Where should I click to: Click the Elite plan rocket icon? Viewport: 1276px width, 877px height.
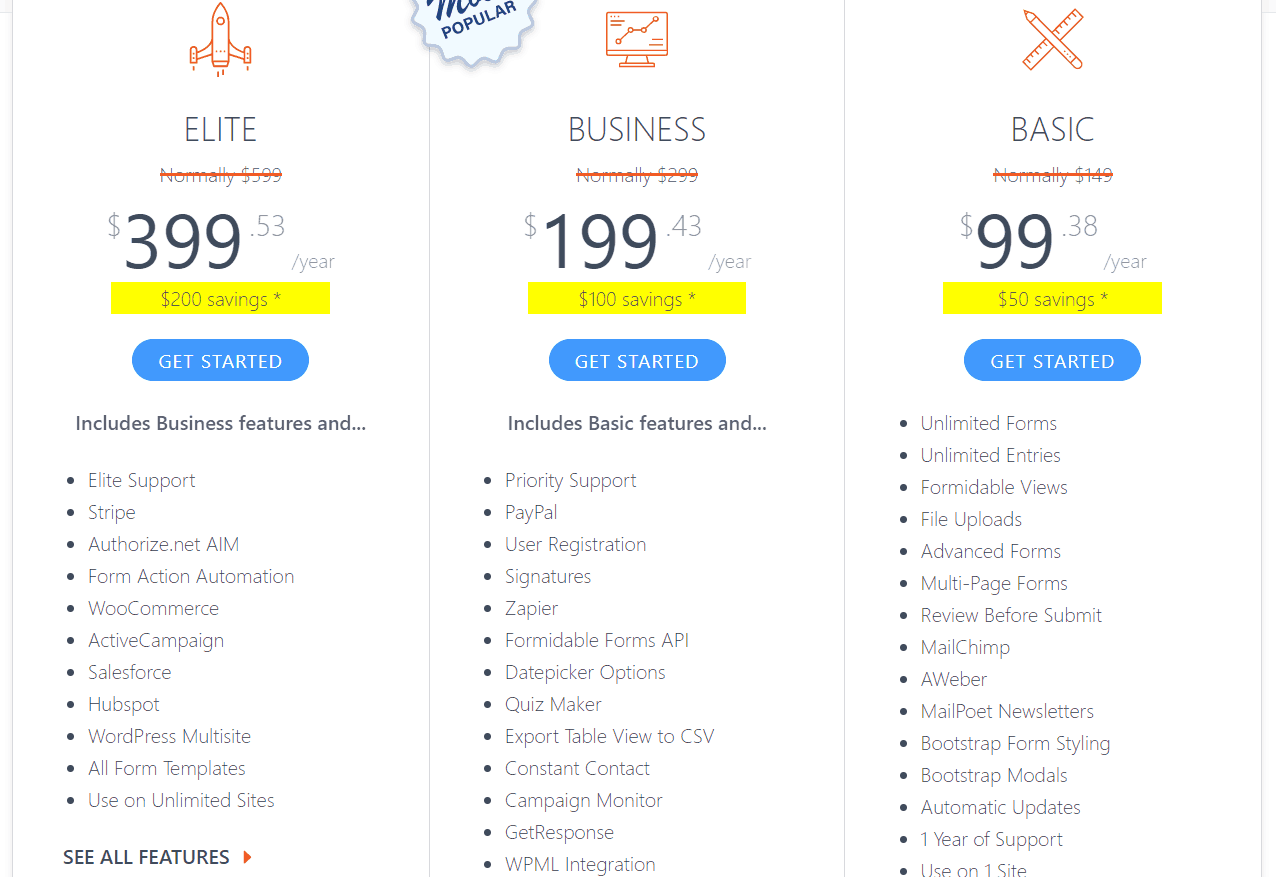(221, 39)
